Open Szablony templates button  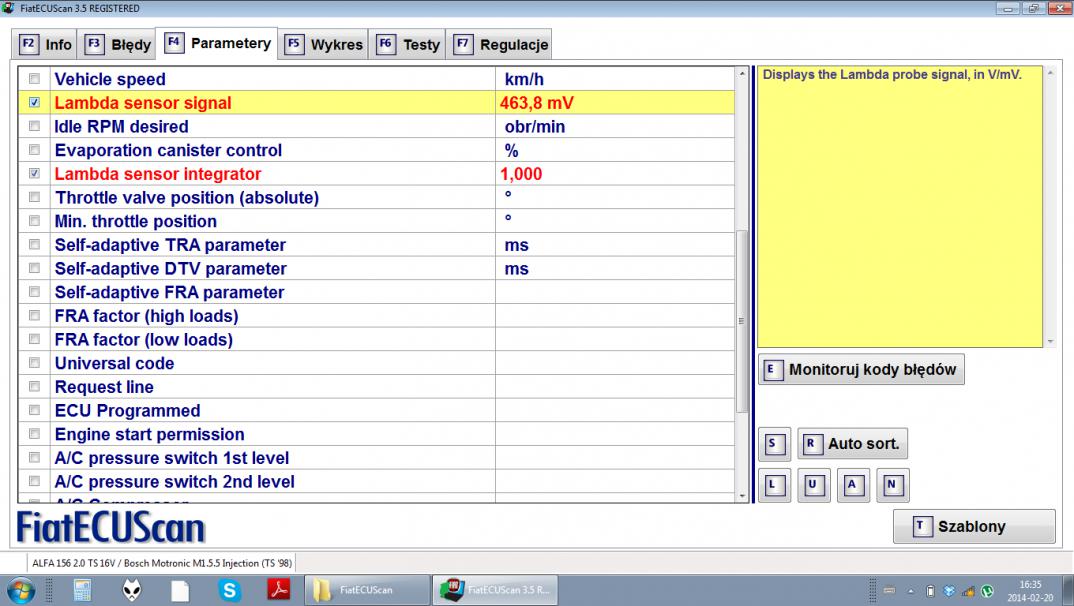pyautogui.click(x=973, y=526)
